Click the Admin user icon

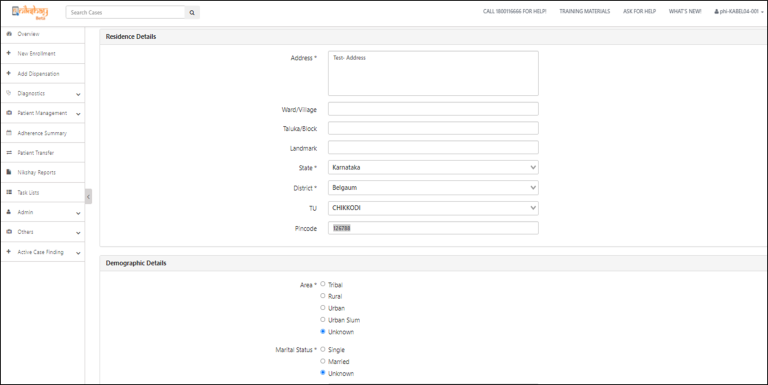click(x=9, y=212)
